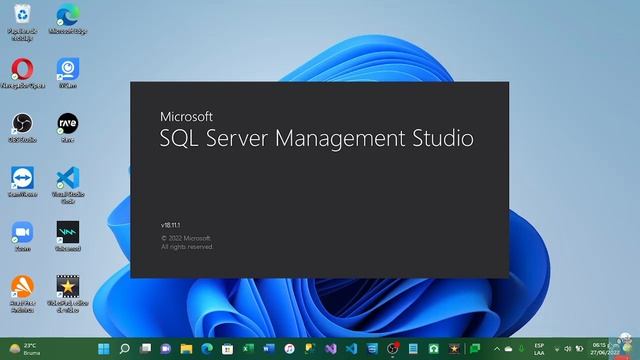Select the VideoPad video editor desktop shortcut
Image resolution: width=640 pixels, height=360 pixels.
coord(68,294)
